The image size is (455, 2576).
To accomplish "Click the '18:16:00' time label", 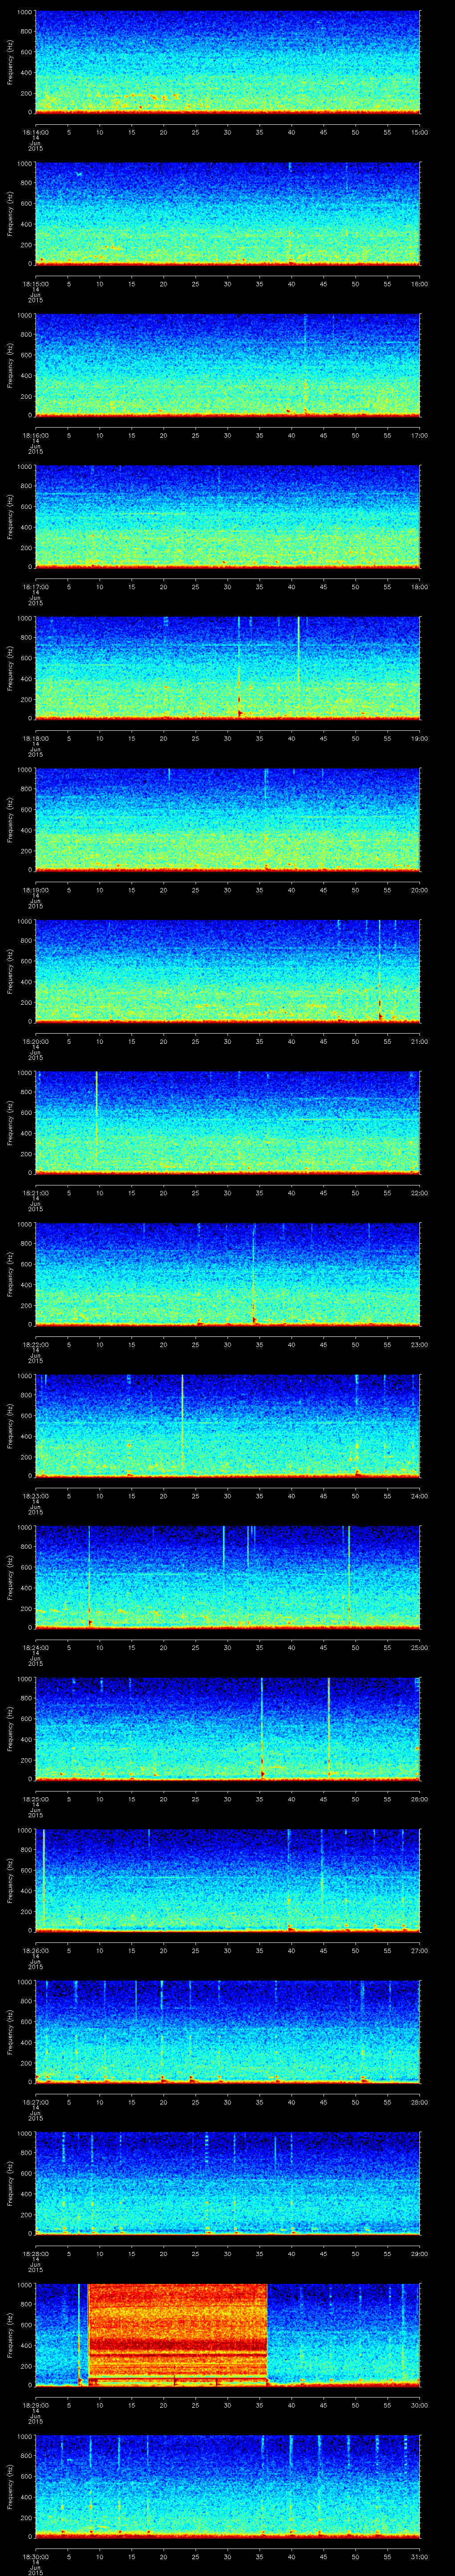I will click(35, 435).
